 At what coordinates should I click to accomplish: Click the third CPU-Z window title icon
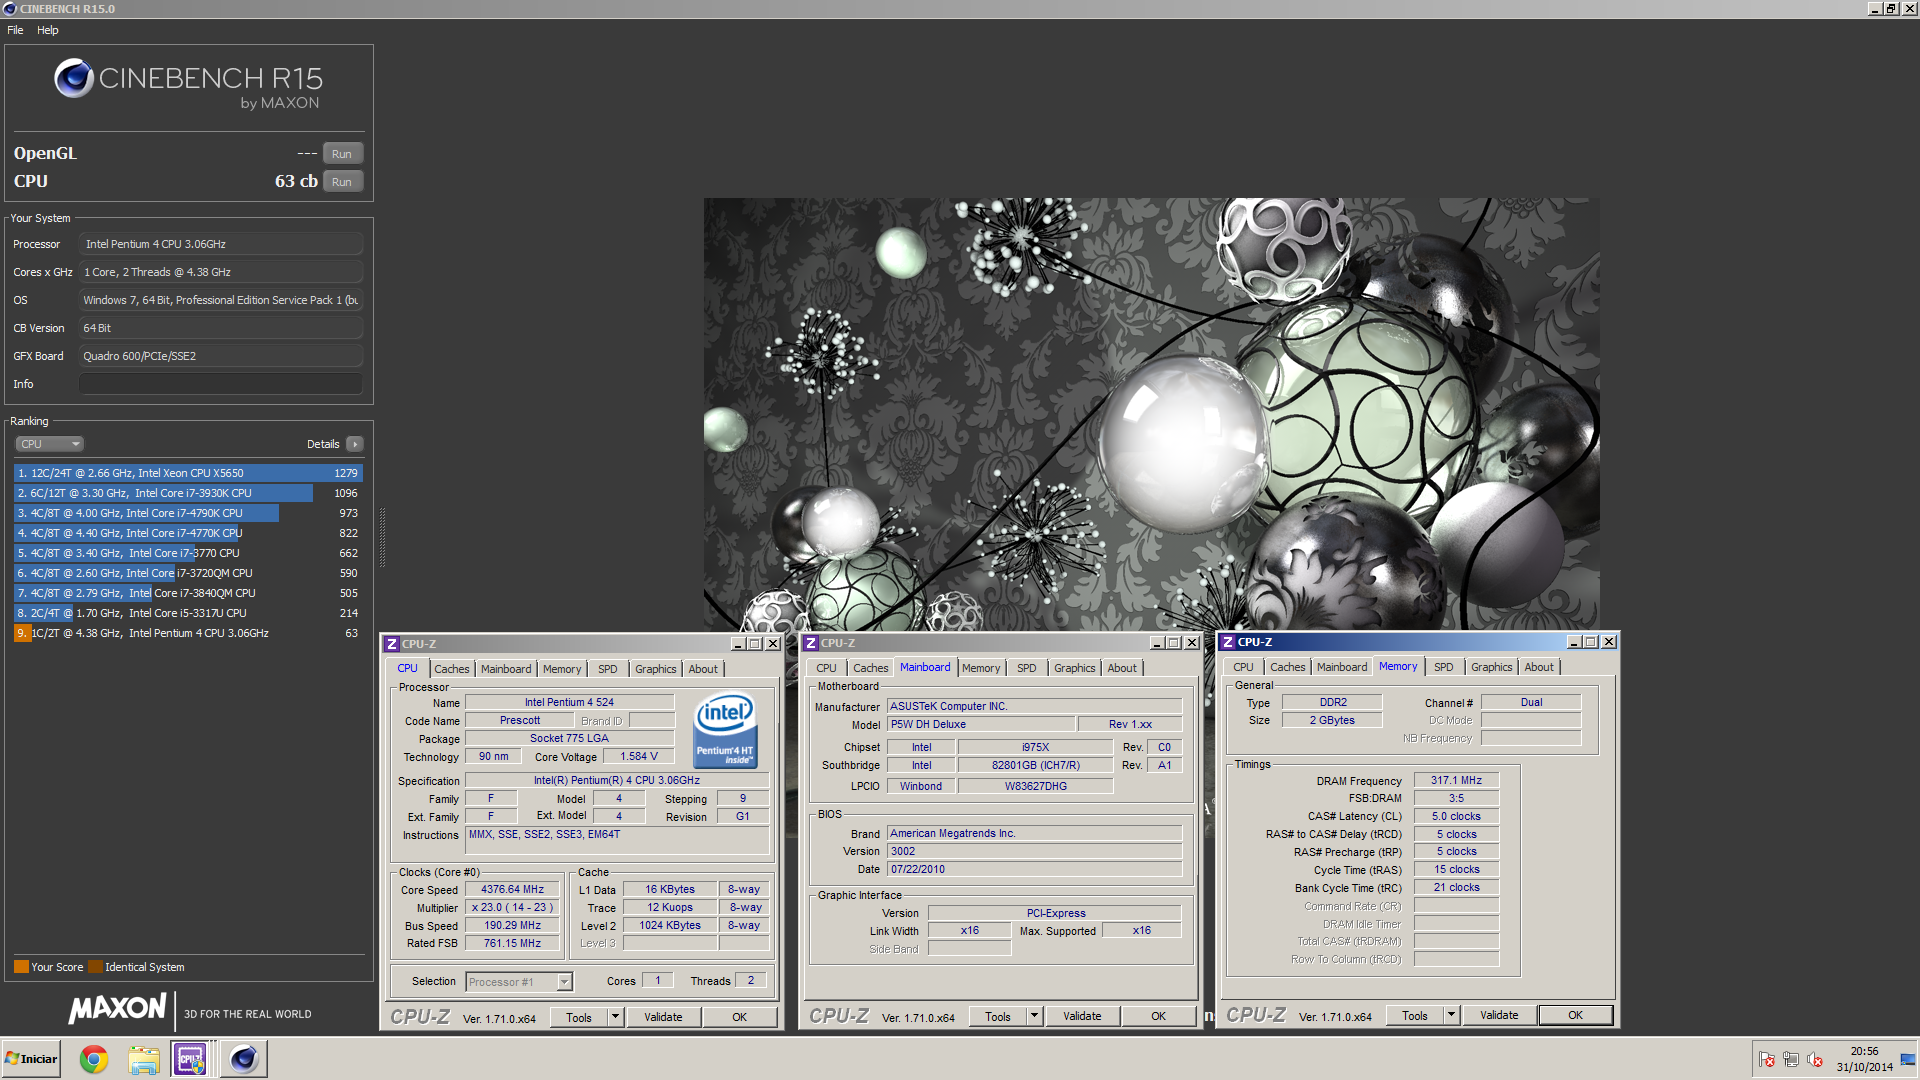1228,642
